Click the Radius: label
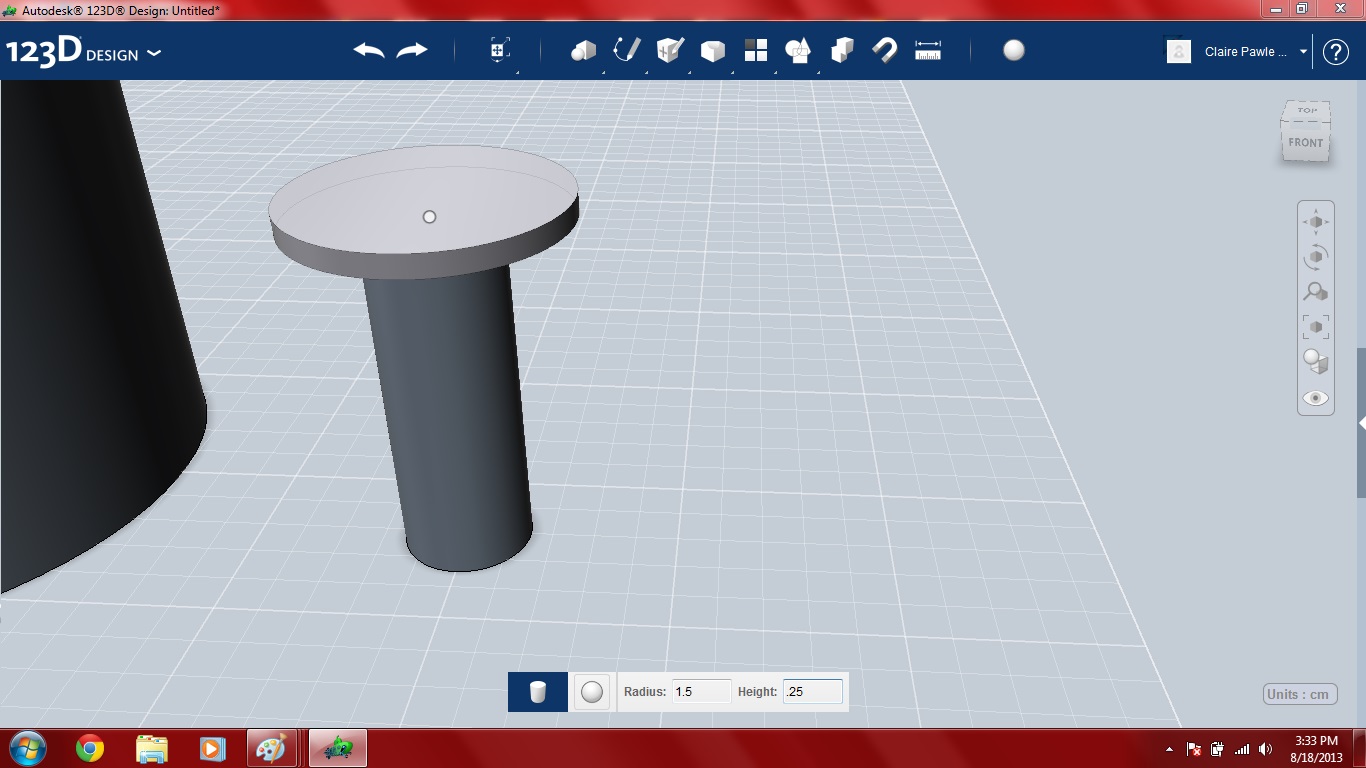 click(645, 692)
